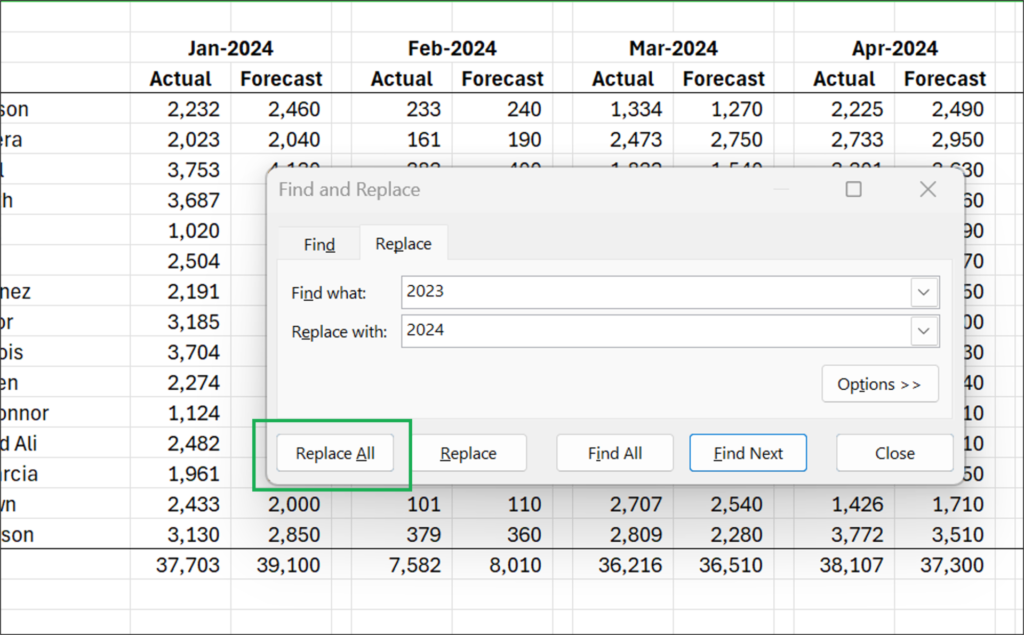Select the Apr-2024 header cell
The width and height of the screenshot is (1024, 635).
(x=894, y=48)
